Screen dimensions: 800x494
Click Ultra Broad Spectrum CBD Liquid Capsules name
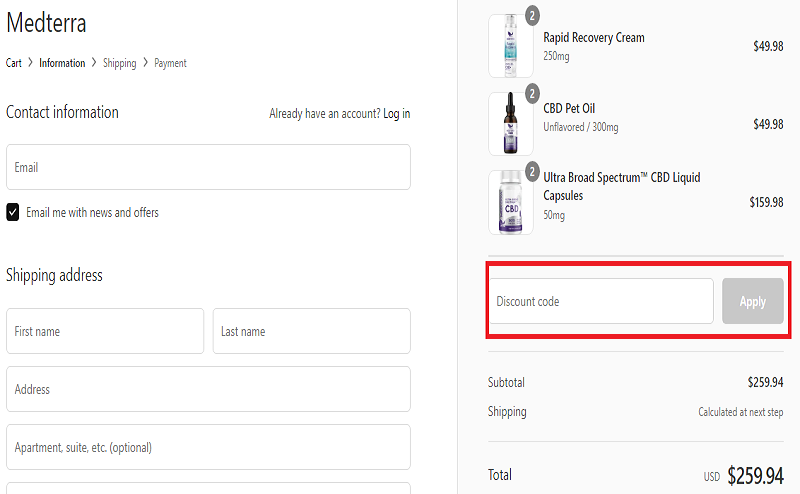[x=622, y=186]
